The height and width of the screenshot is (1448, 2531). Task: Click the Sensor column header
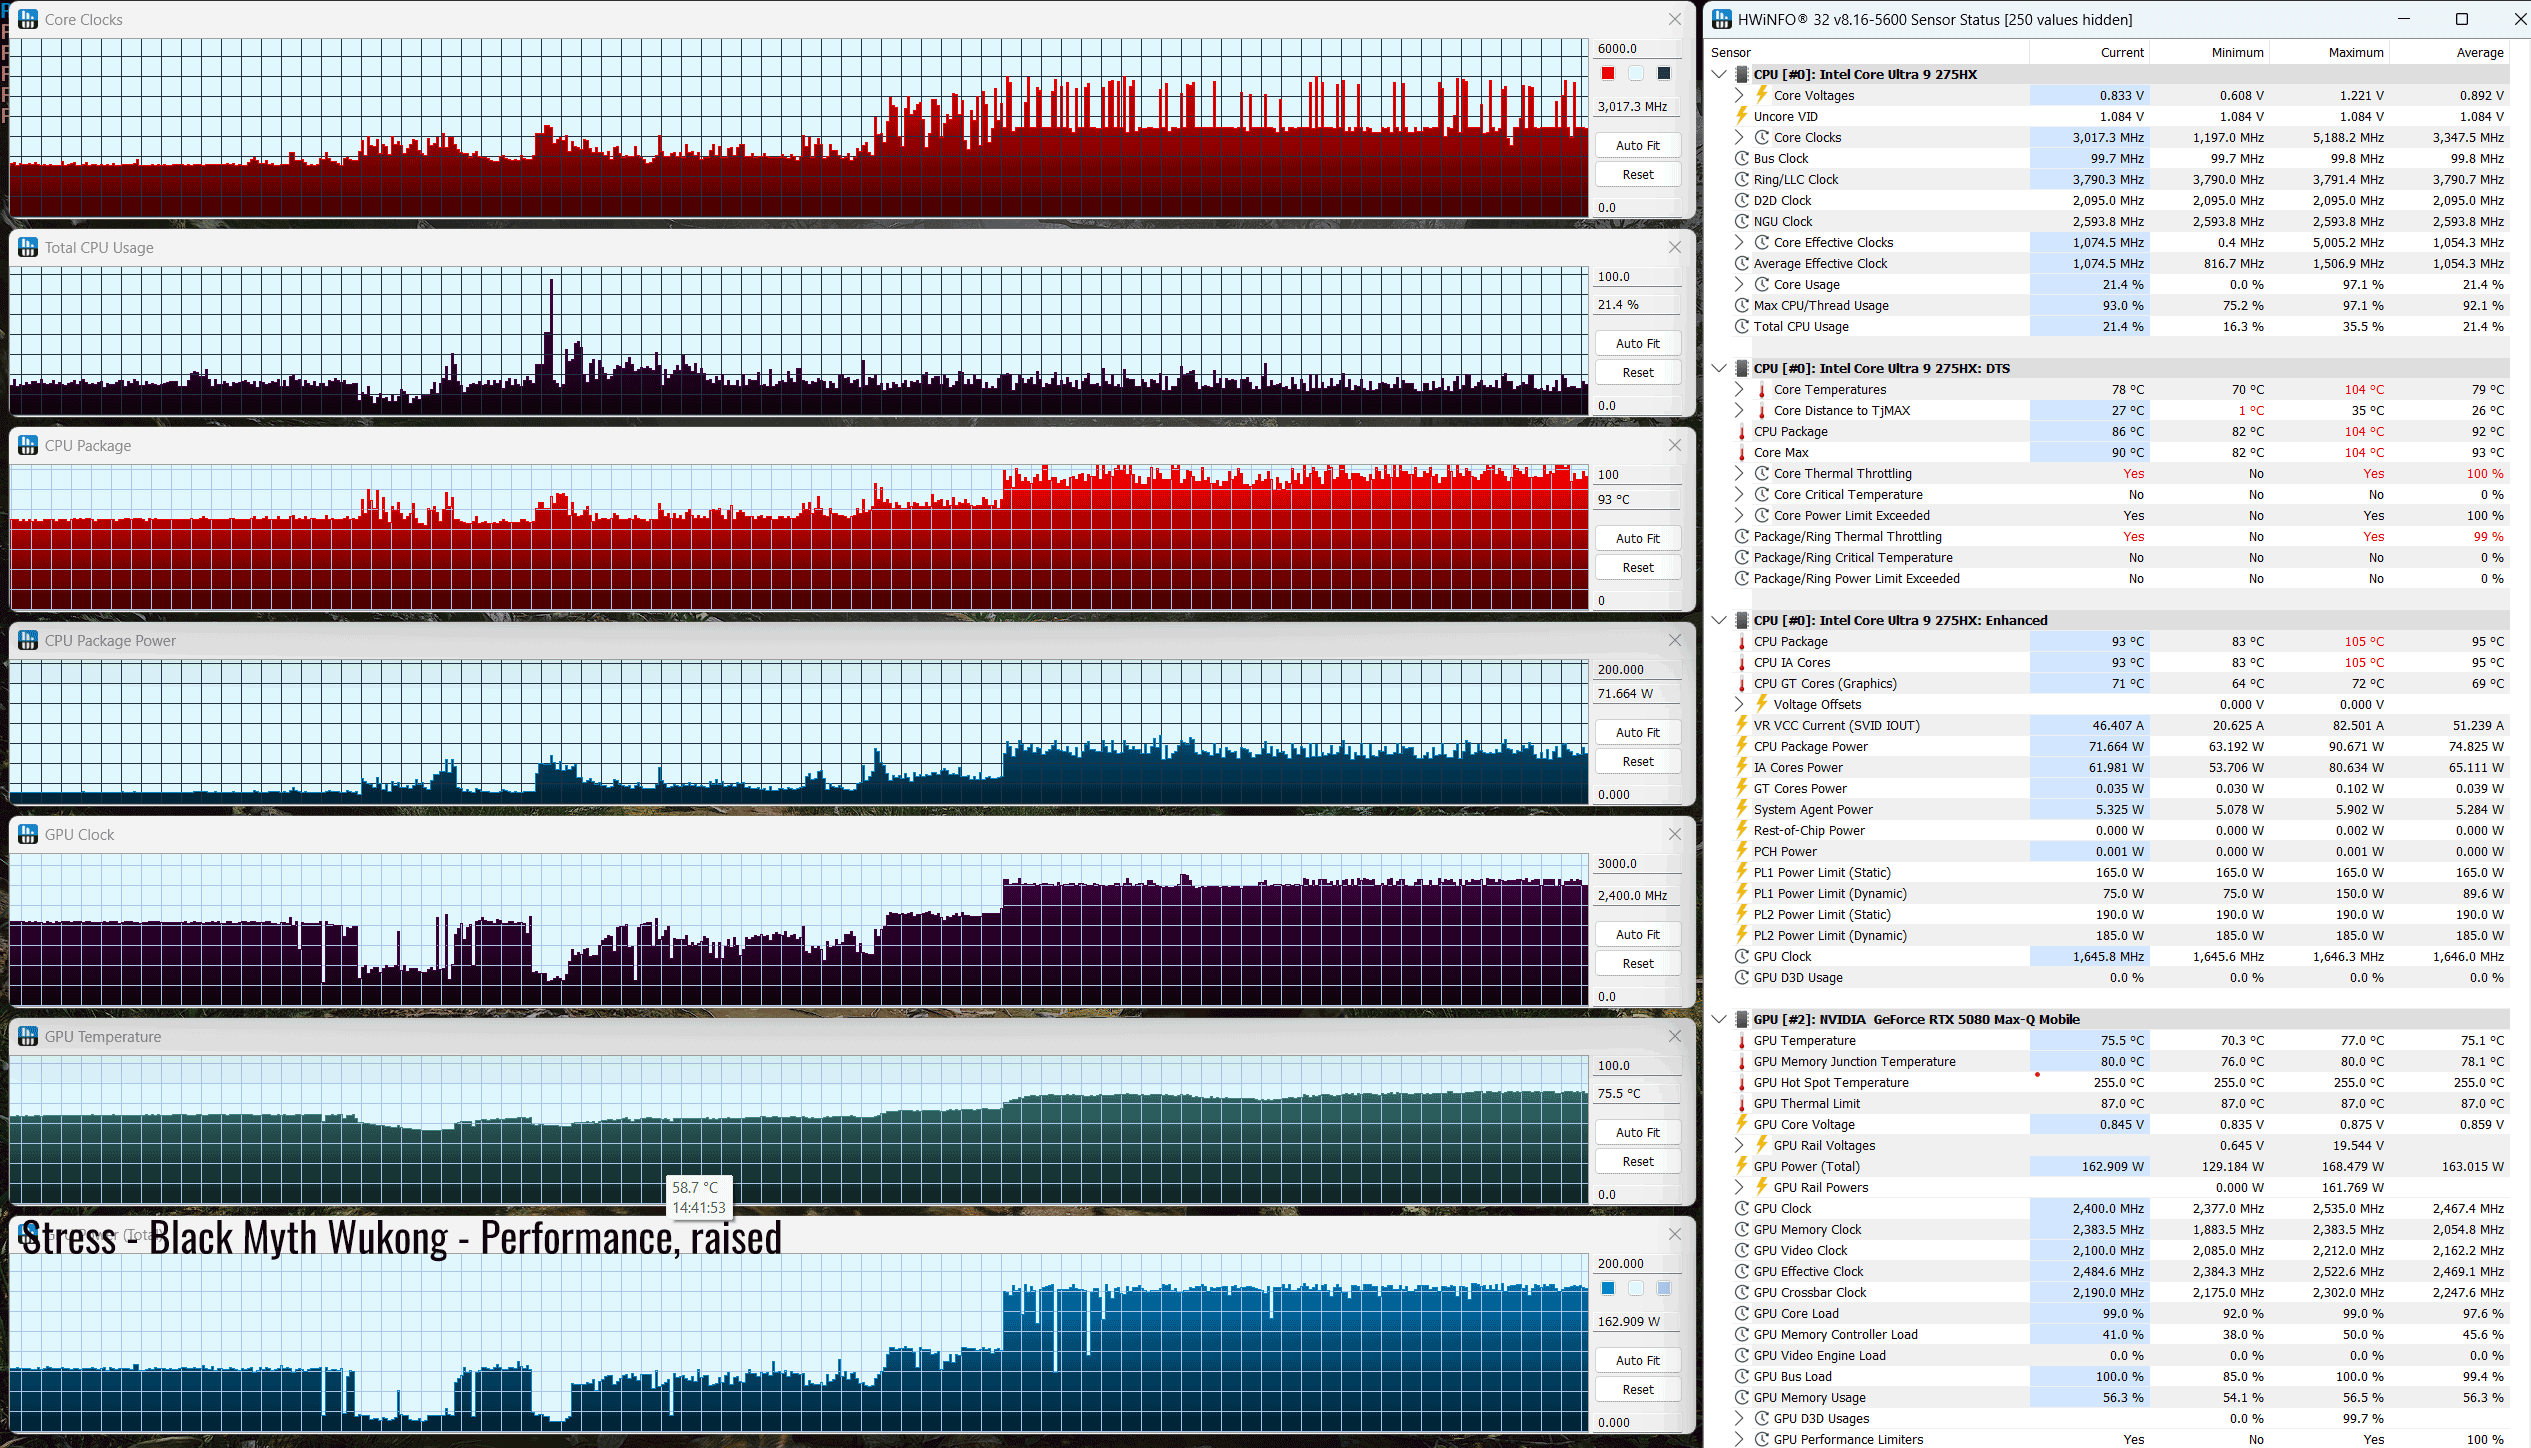1731,52
